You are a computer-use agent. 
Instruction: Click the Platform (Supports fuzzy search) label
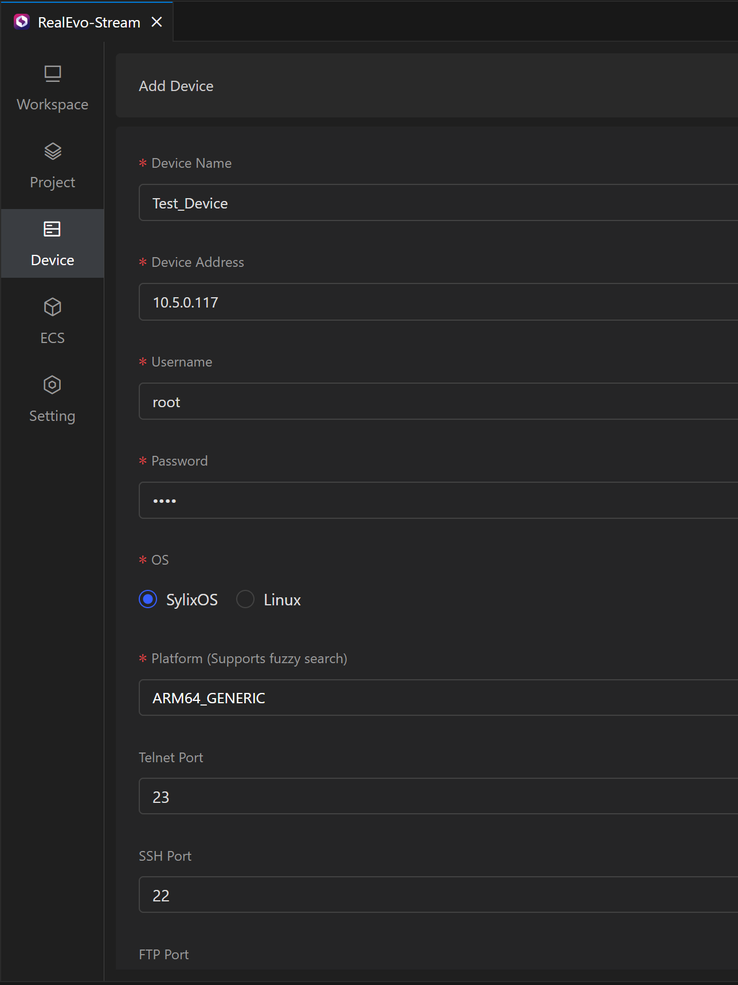249,658
